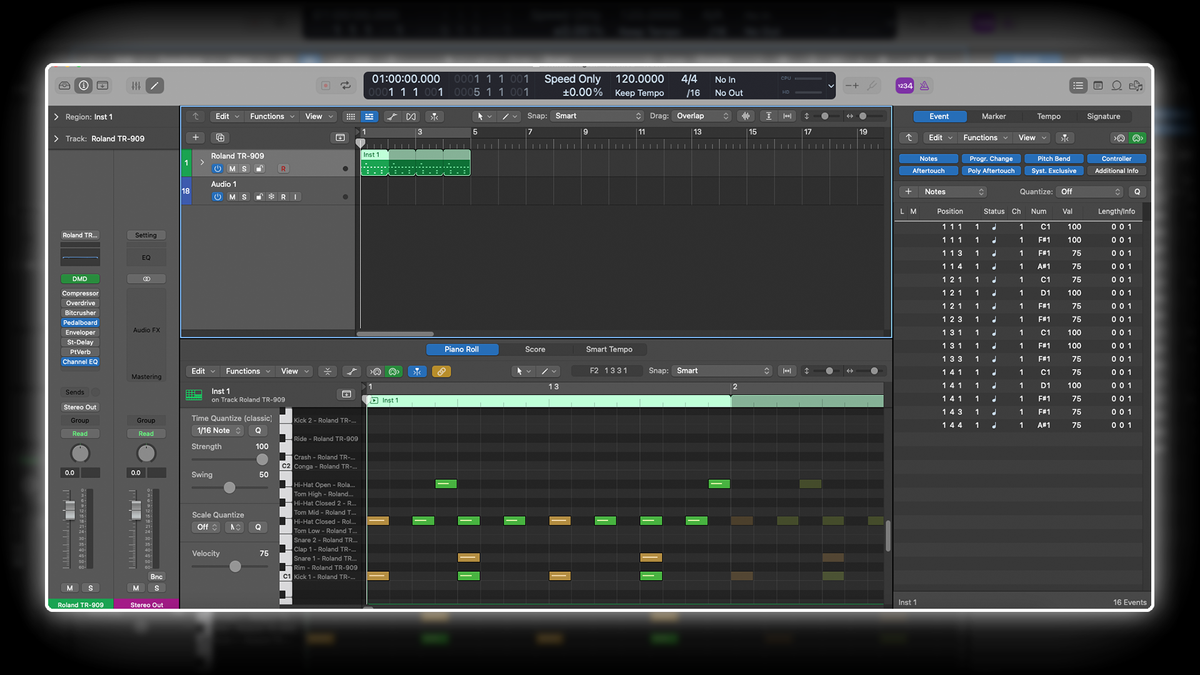Open the Mixer from control bar
The width and height of the screenshot is (1200, 675).
coord(136,86)
